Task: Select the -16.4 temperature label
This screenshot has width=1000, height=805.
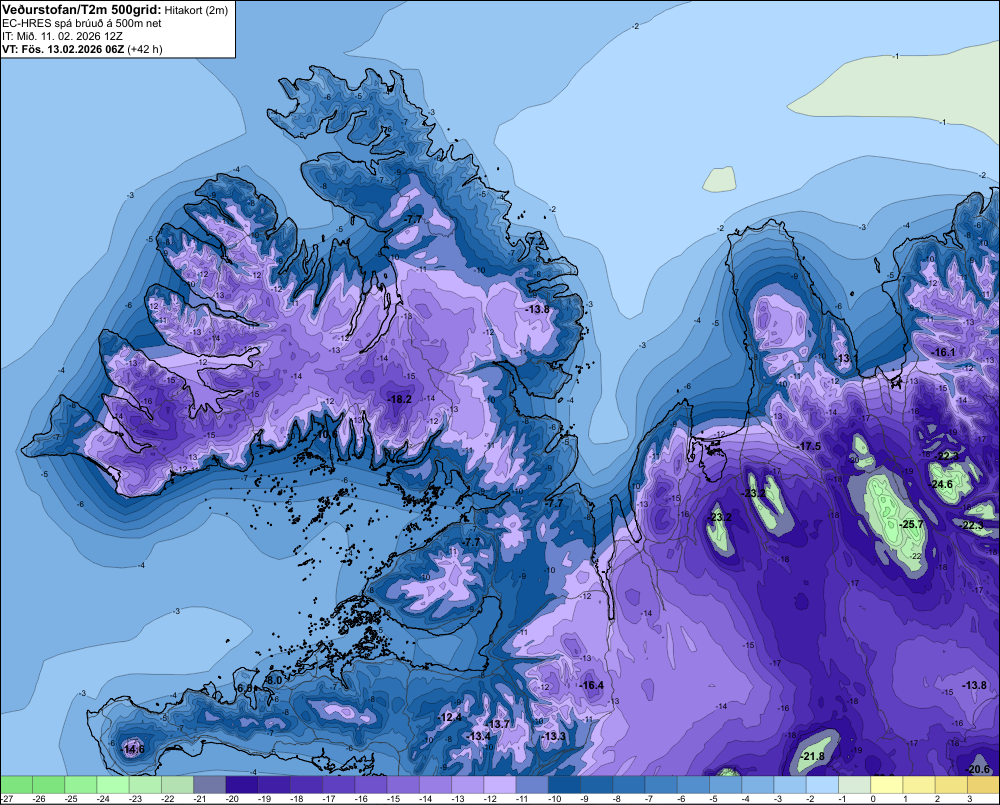Action: (592, 685)
